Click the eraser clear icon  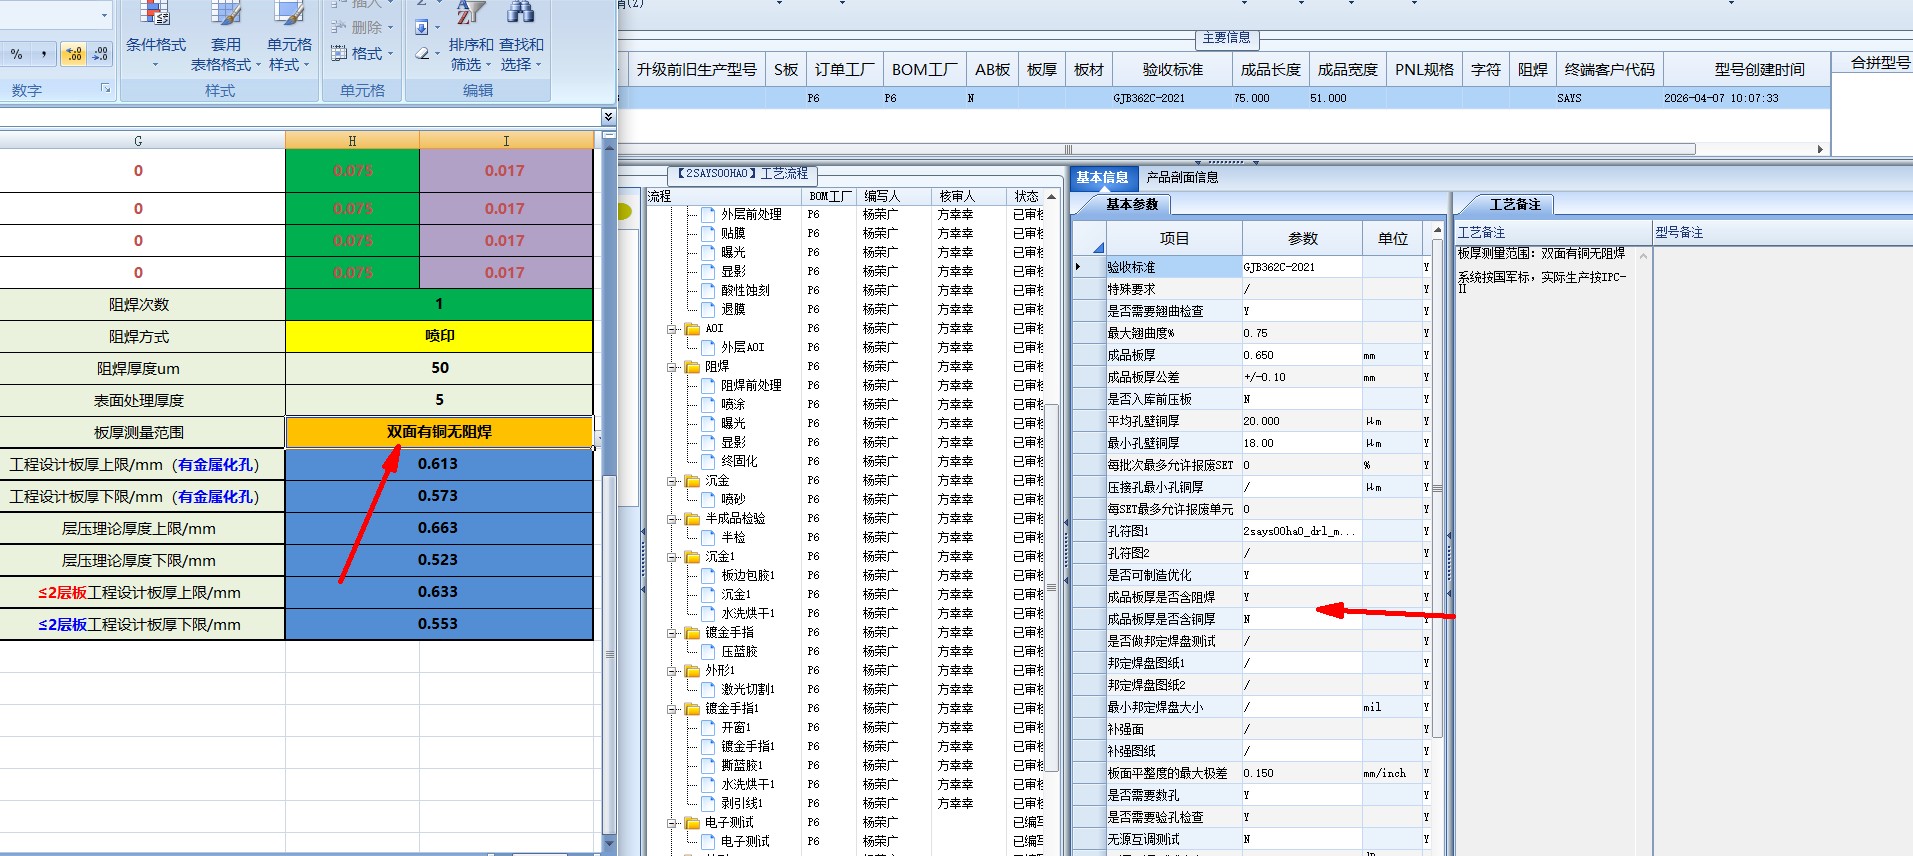[x=422, y=53]
